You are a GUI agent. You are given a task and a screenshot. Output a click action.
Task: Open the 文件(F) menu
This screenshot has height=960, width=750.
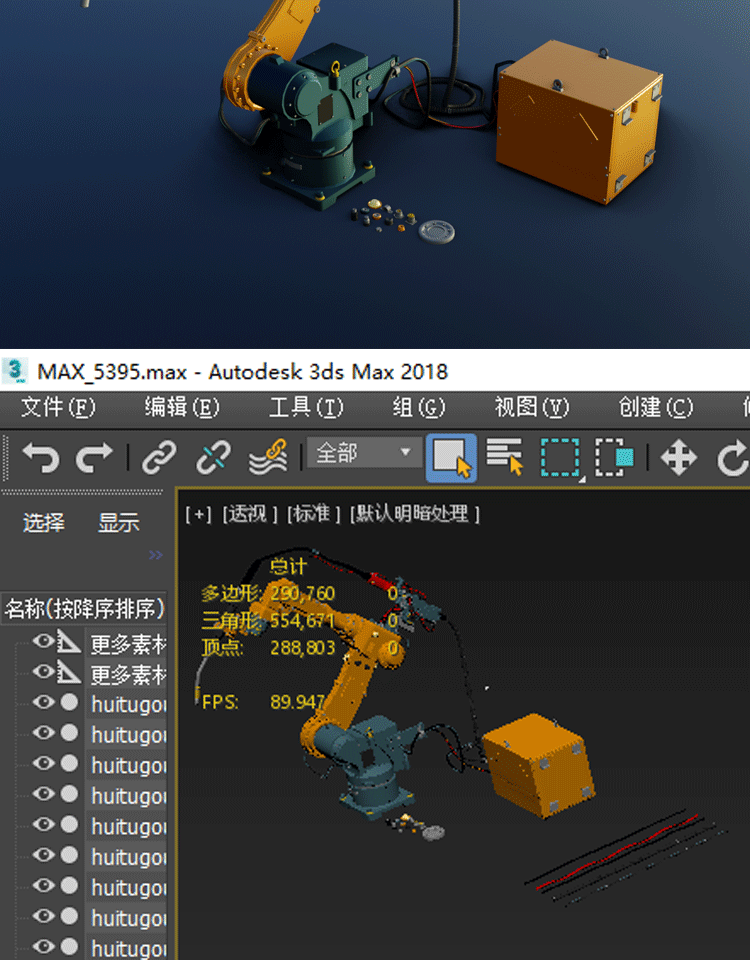[58, 408]
